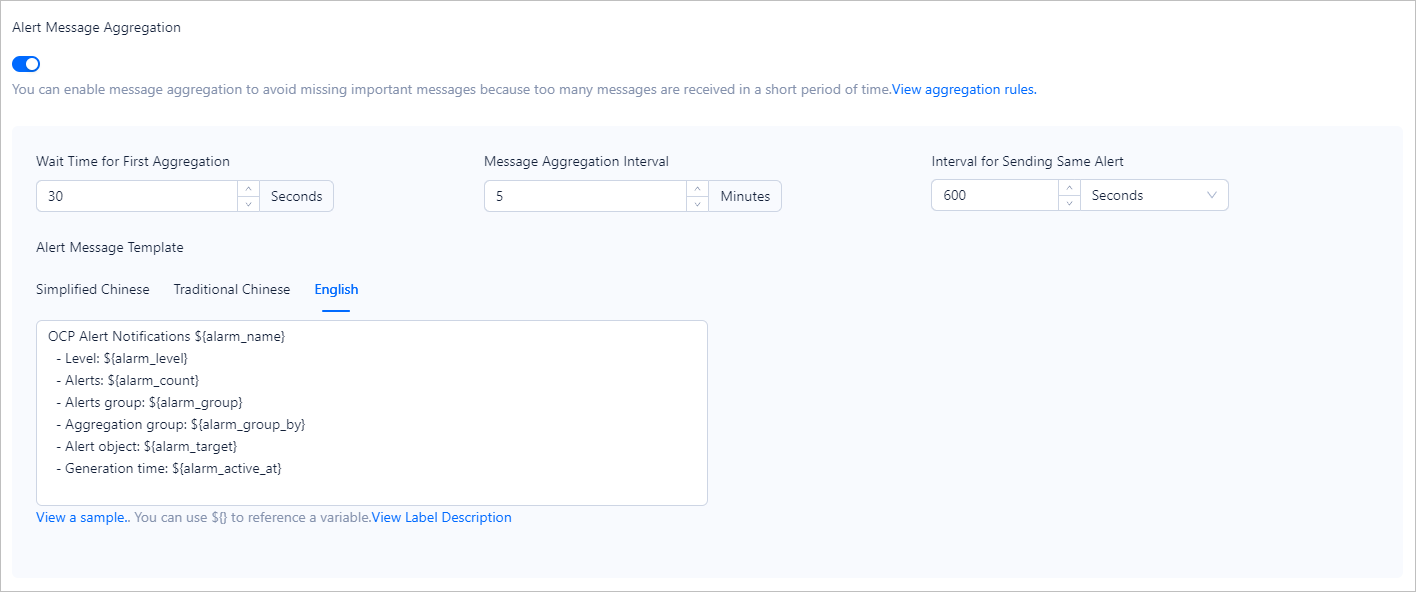Open the View aggregation rules link
Screen dimensions: 1416x592
[964, 89]
